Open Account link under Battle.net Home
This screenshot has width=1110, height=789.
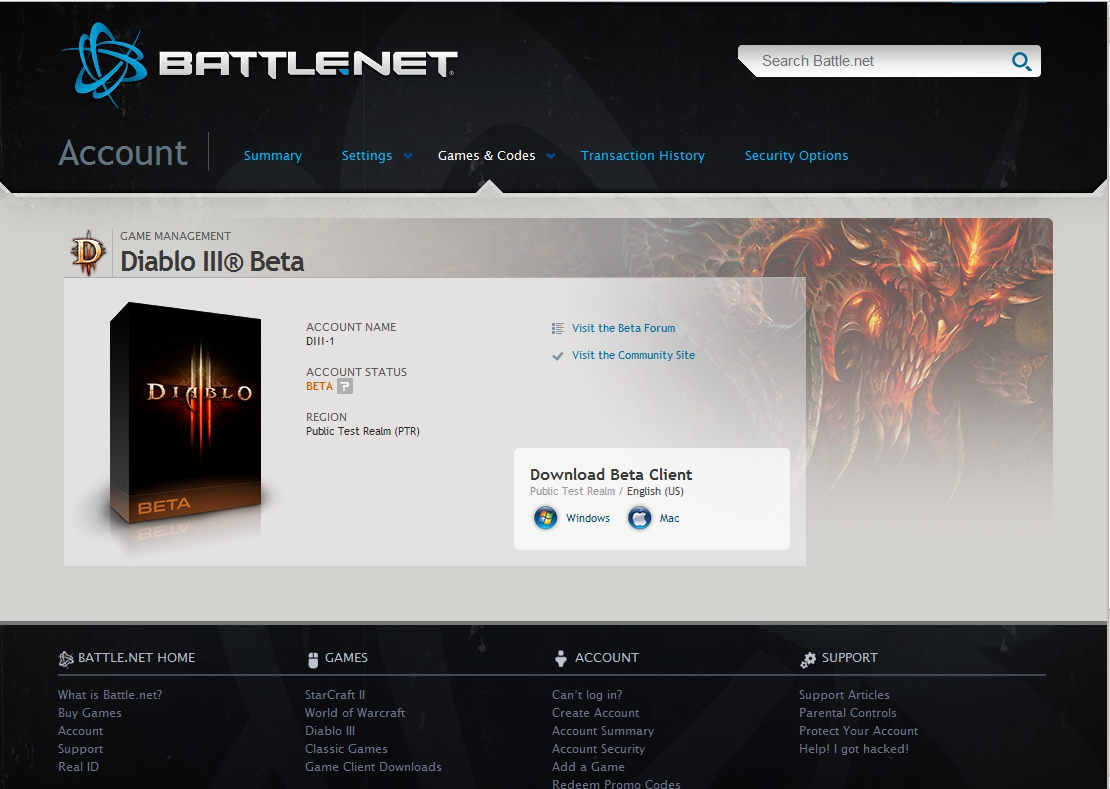point(81,731)
